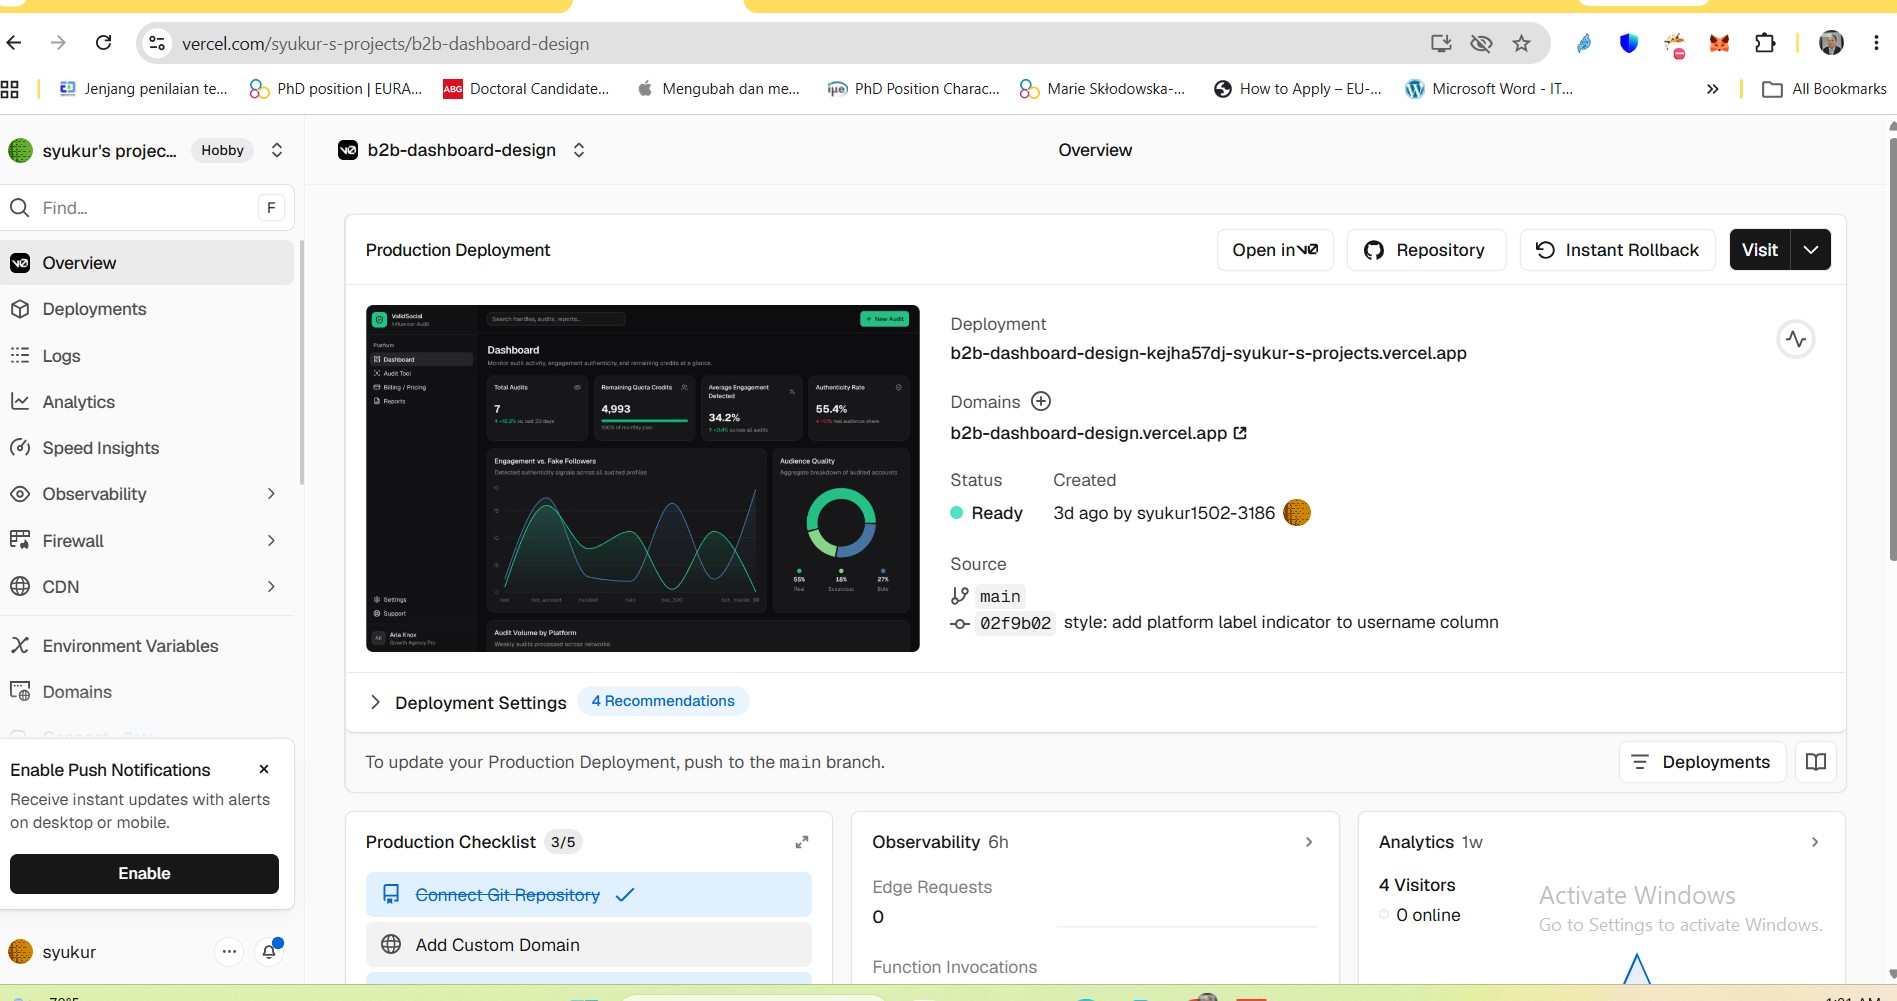The height and width of the screenshot is (1001, 1897).
Task: Click the apps grid icon in bookmarks bar
Action: click(10, 89)
